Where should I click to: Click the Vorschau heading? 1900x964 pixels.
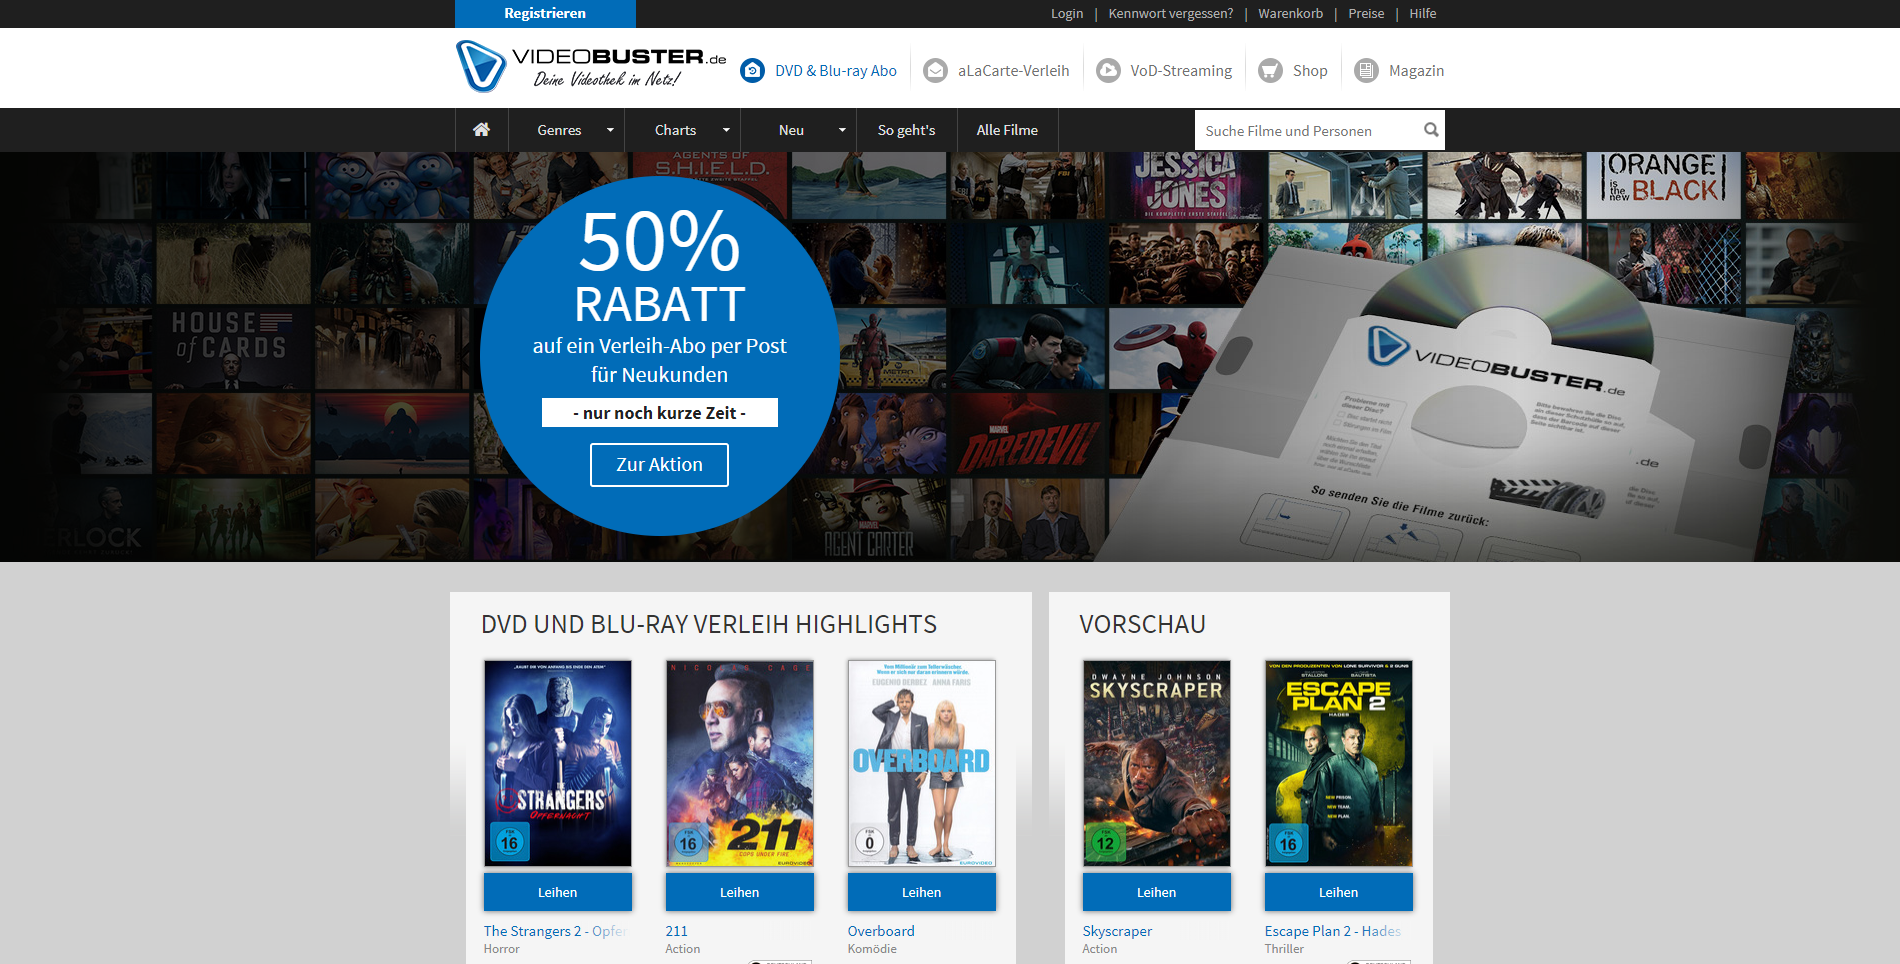[x=1143, y=624]
